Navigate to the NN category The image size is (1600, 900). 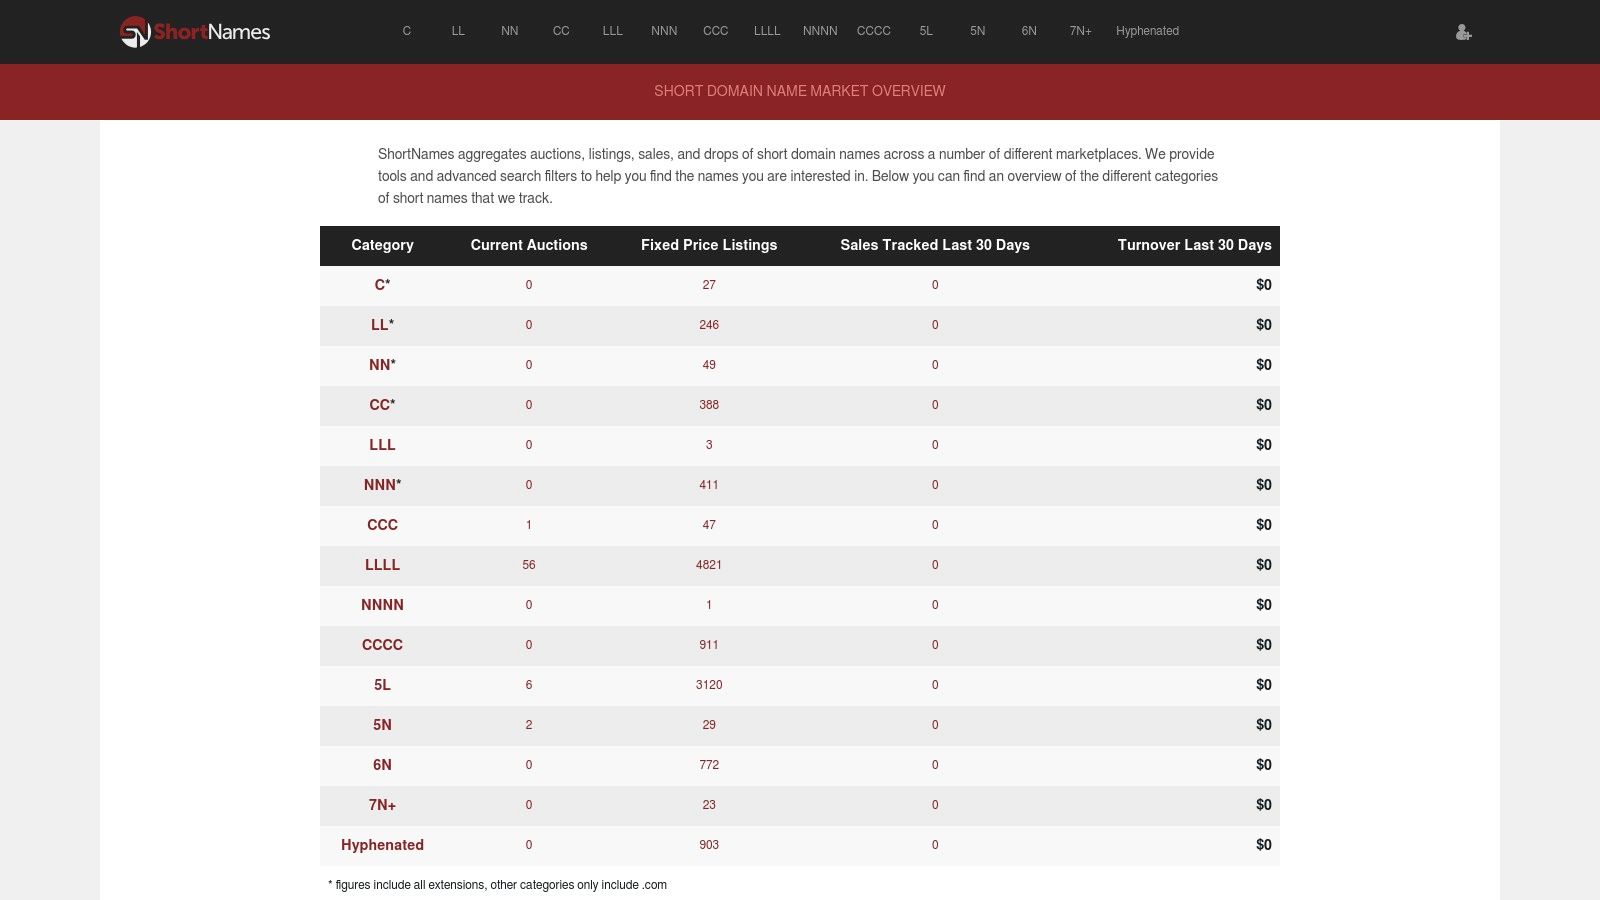pos(509,31)
